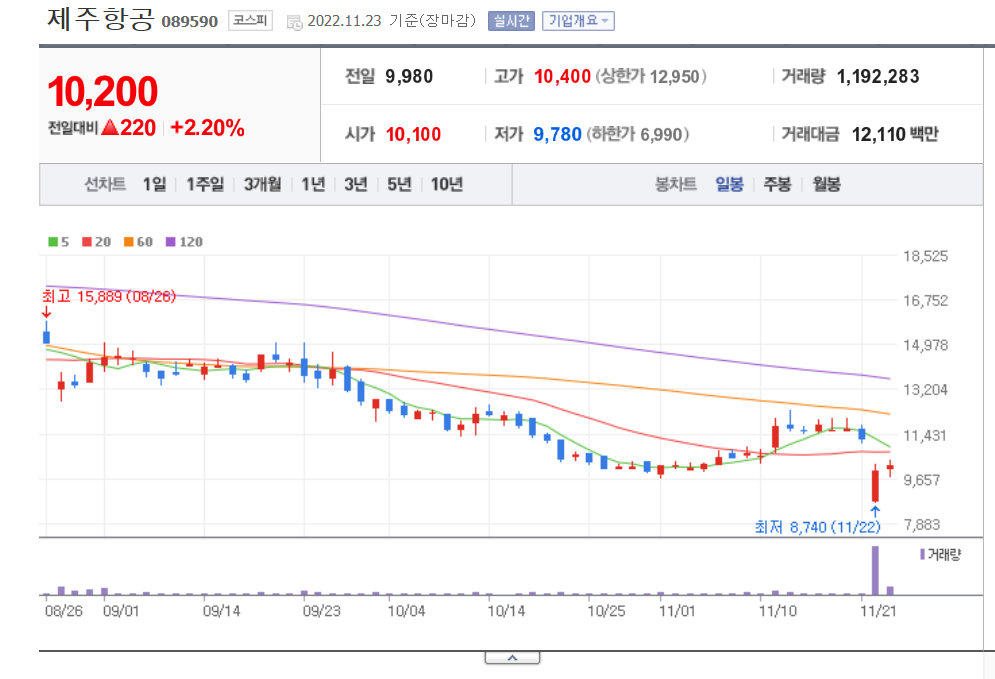Click the 최고 15,889 (08/26) chart label
The width and height of the screenshot is (995, 679).
click(109, 296)
